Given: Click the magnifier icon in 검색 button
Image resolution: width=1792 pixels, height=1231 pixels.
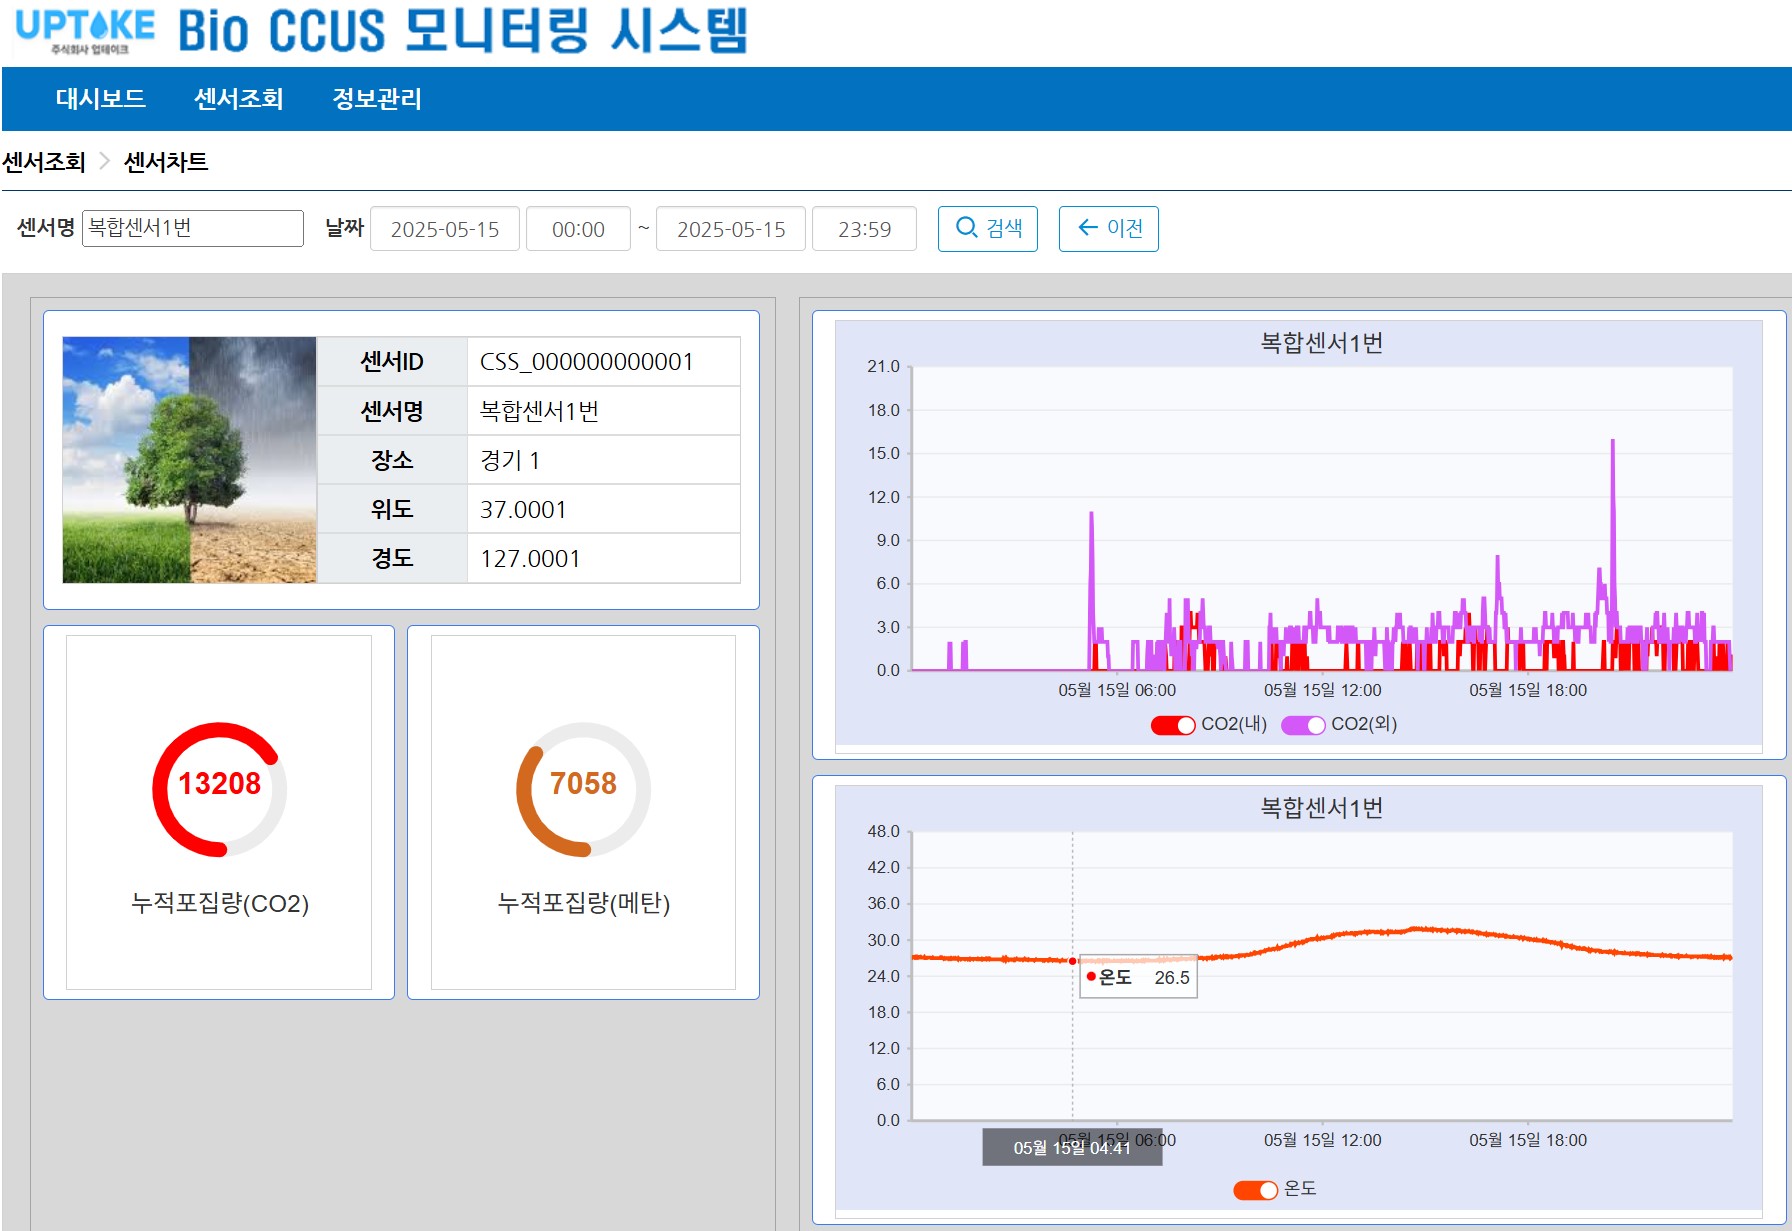Looking at the screenshot, I should click(x=966, y=228).
